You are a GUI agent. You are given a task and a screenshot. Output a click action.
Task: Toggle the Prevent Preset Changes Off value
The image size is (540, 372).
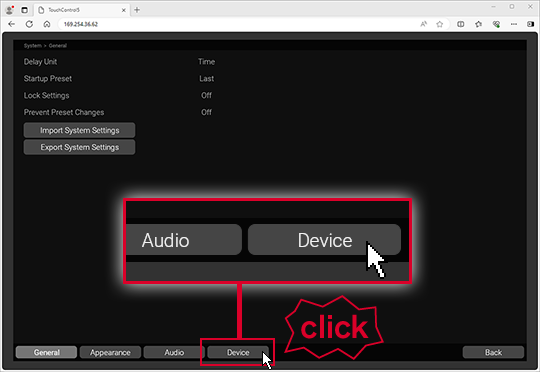(x=207, y=112)
